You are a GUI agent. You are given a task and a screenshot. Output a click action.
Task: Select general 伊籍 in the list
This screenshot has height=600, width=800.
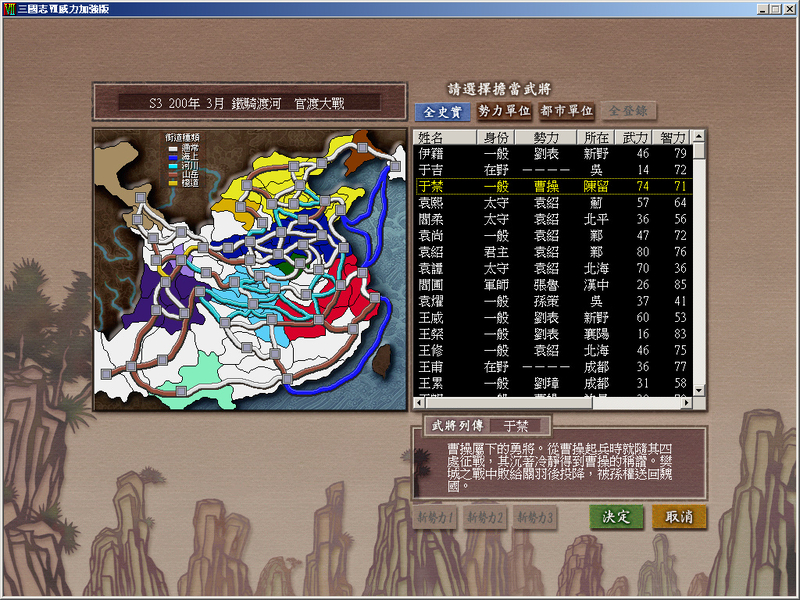tap(553, 153)
